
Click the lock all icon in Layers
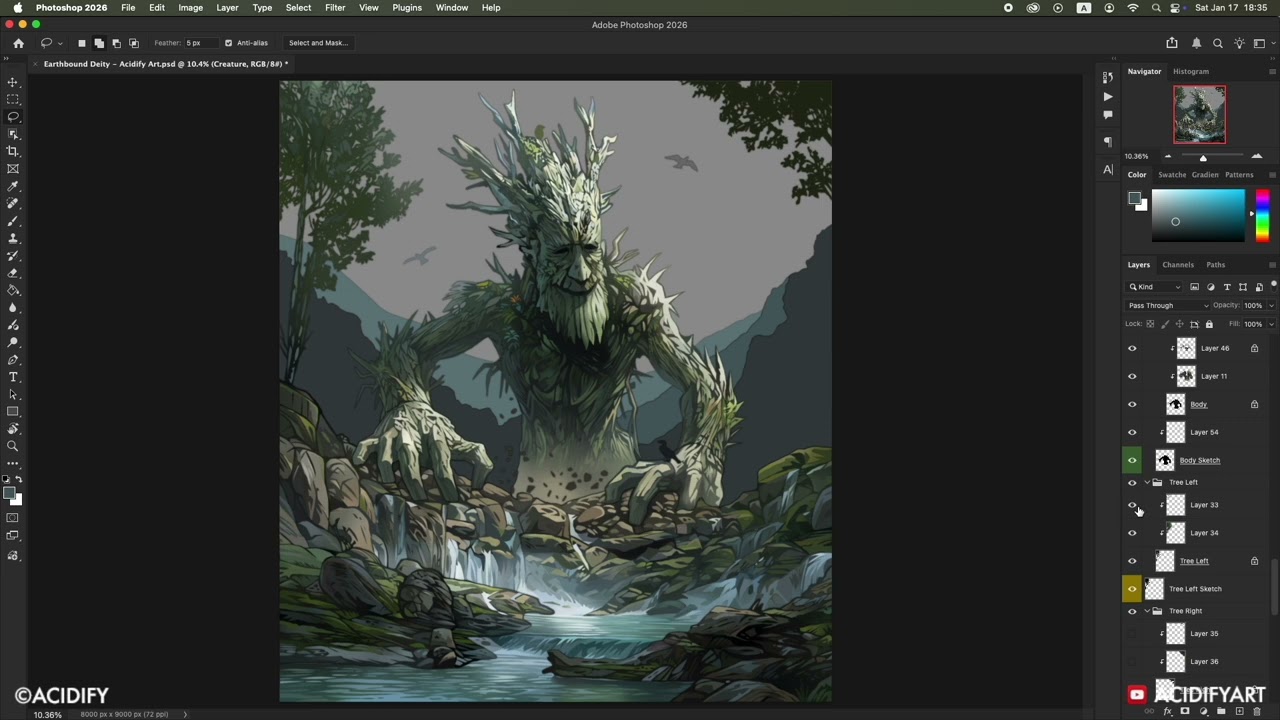pos(1209,324)
